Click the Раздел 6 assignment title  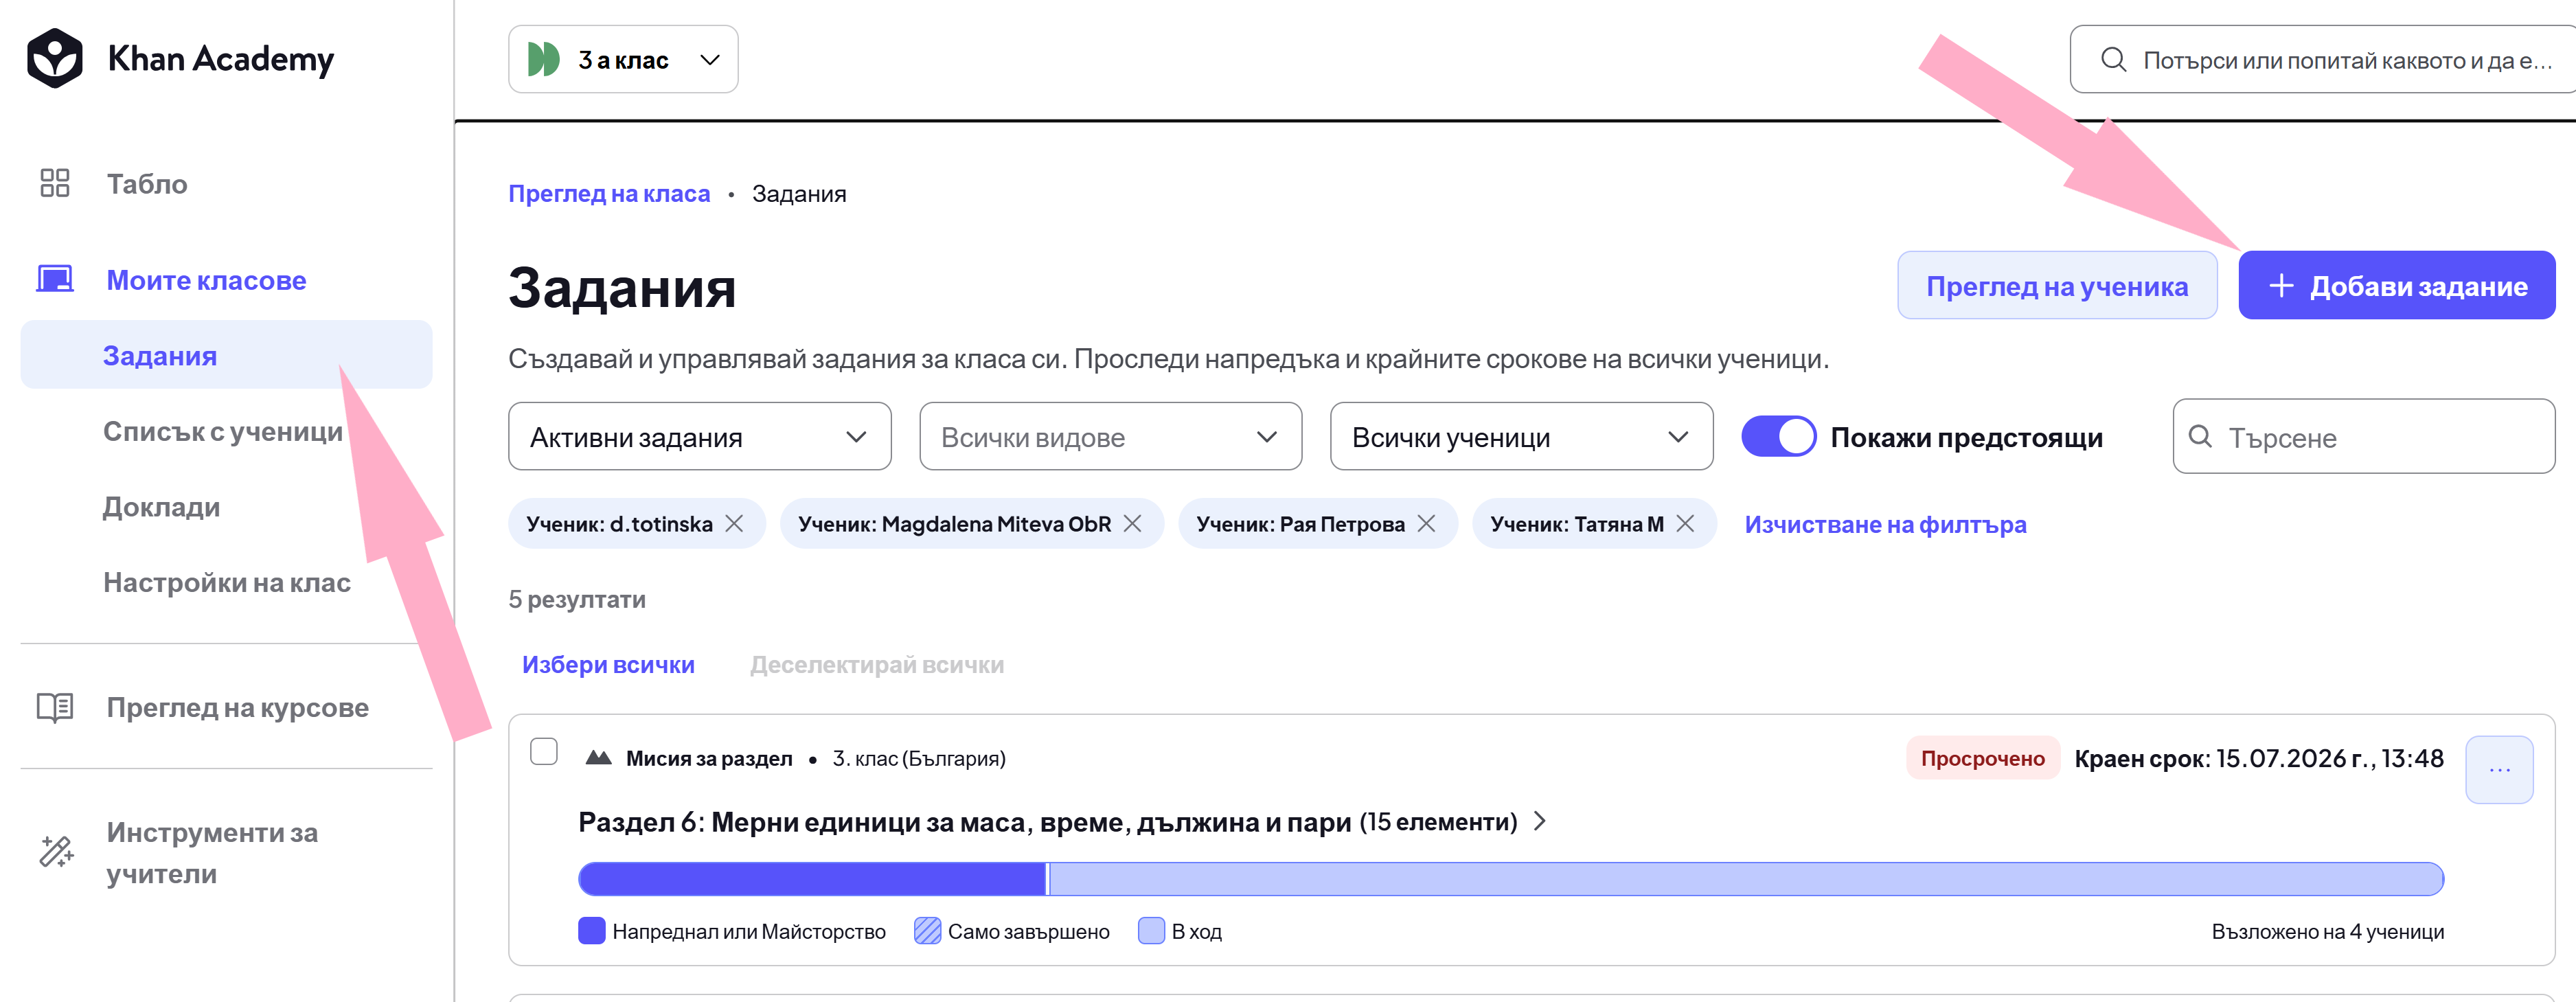pos(1048,822)
